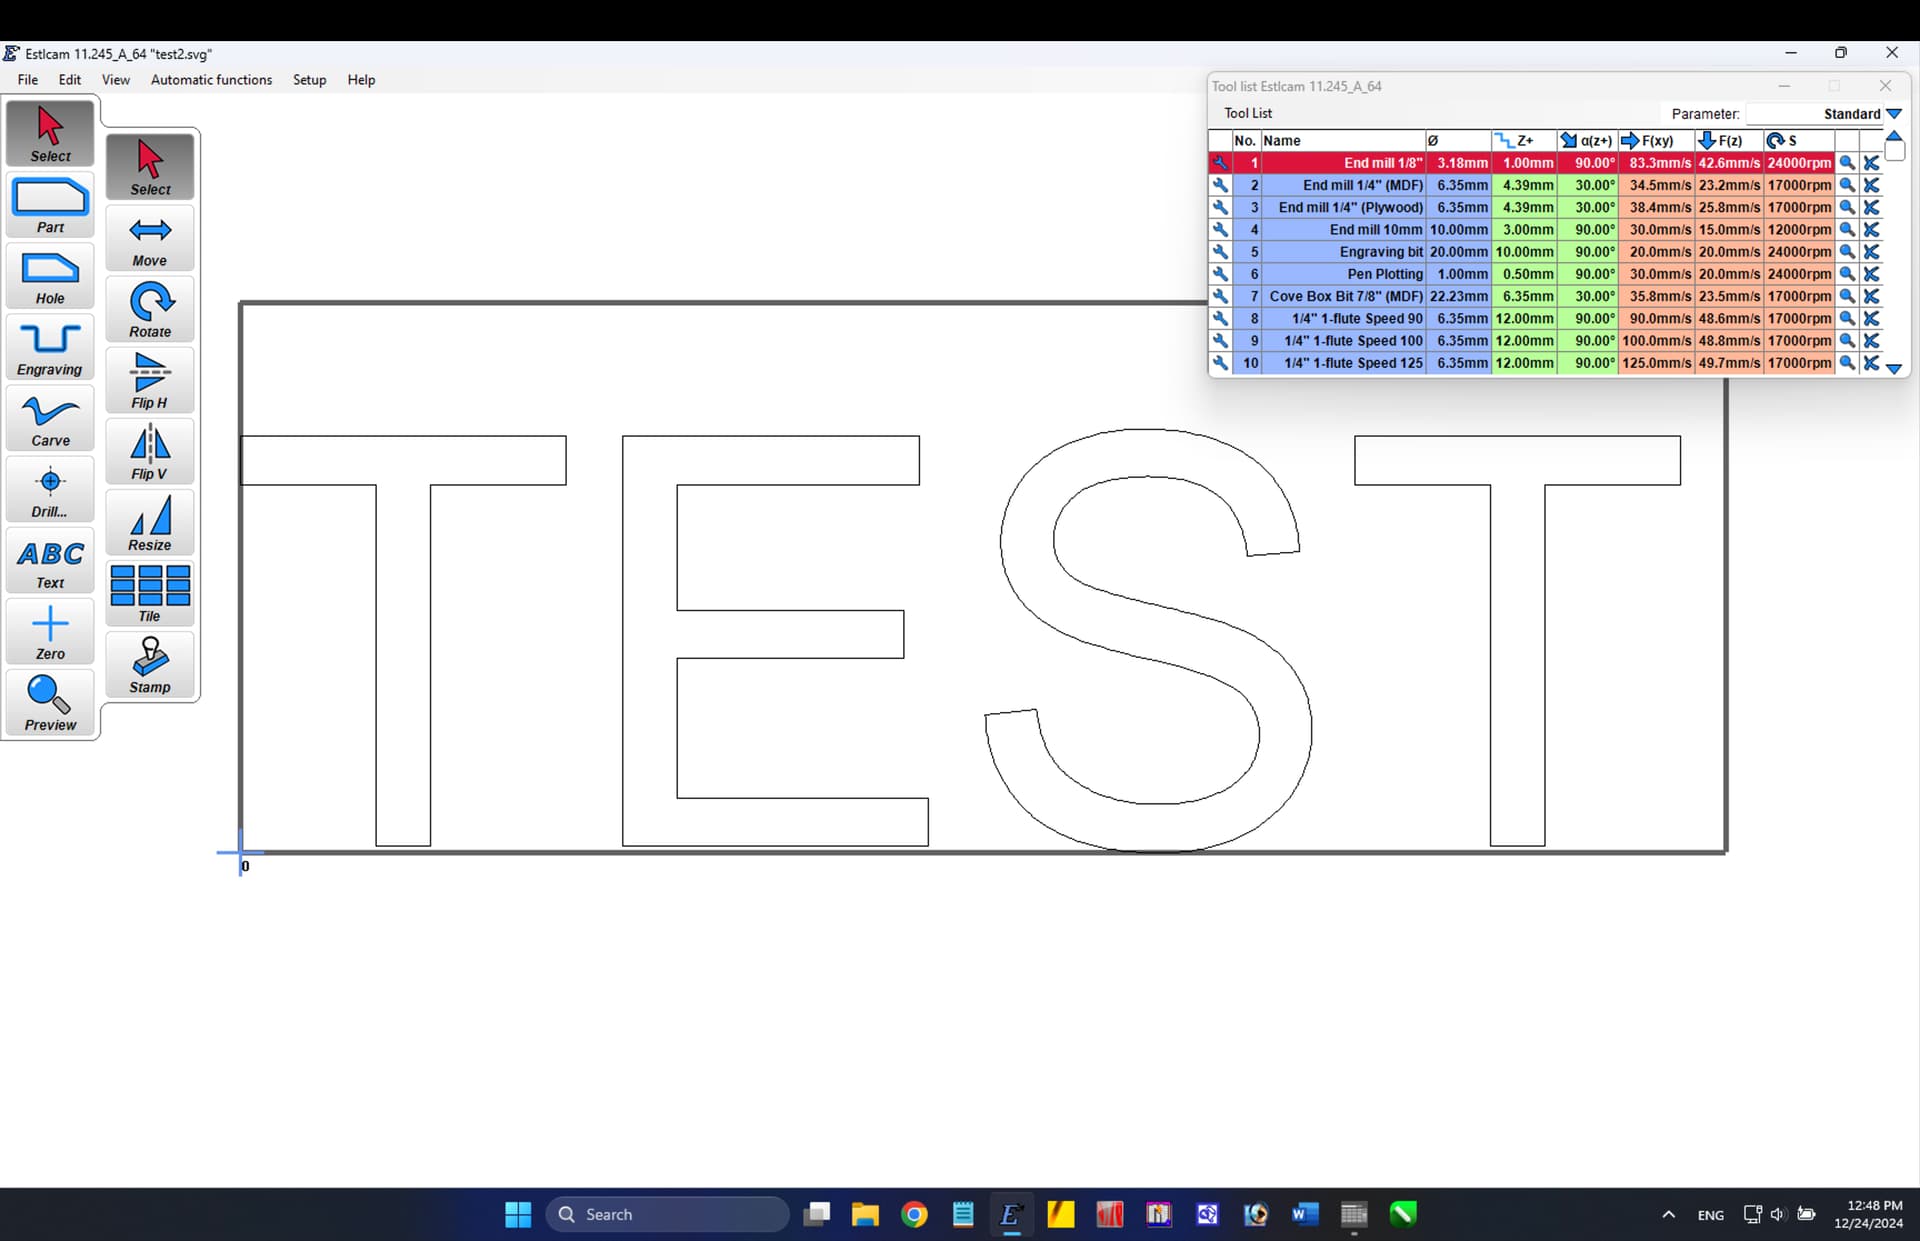Click the Tool List label

(1248, 113)
